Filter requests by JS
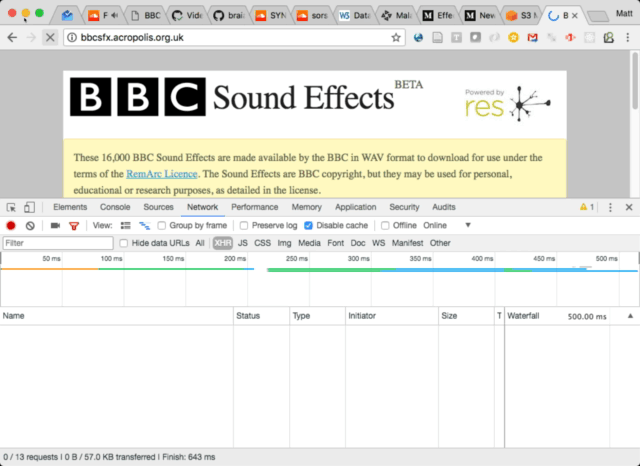 point(242,243)
